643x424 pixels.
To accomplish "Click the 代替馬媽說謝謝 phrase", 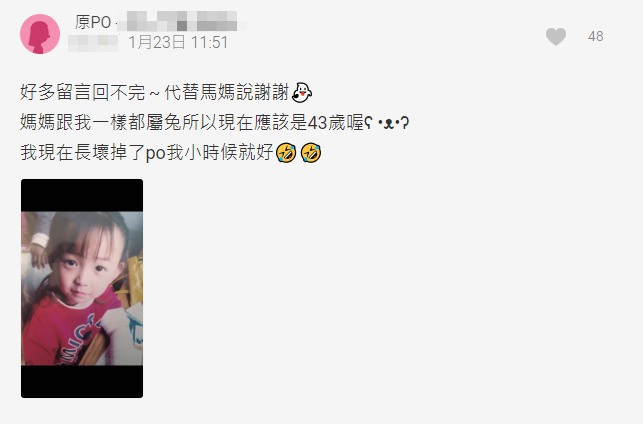I will (227, 92).
